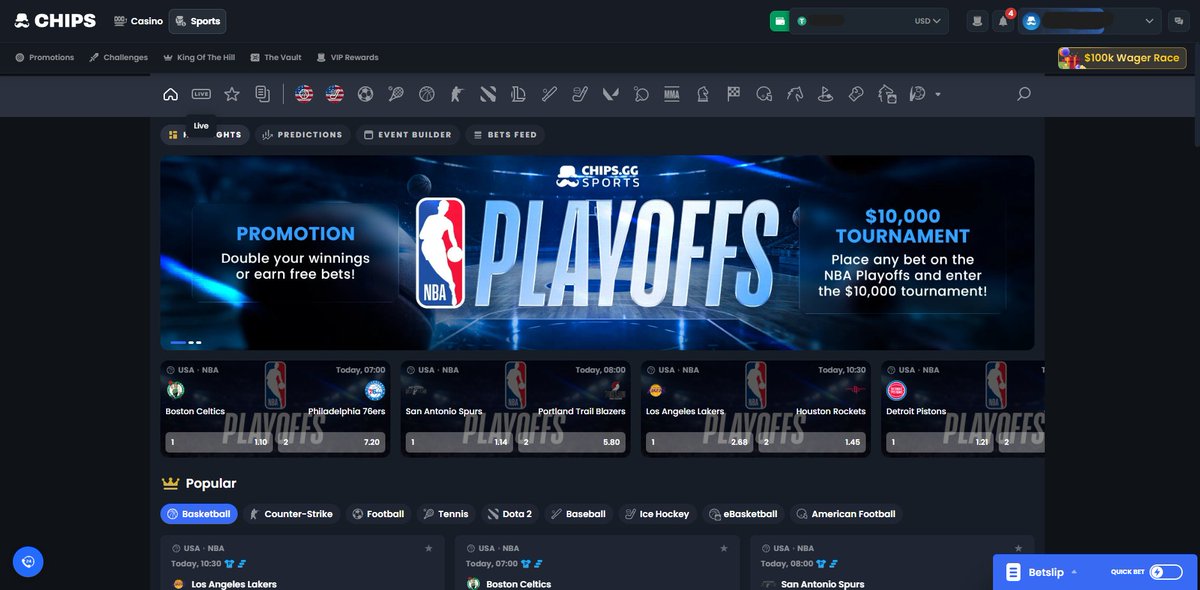
Task: Select the Counter-Strike soldier icon
Action: (x=457, y=94)
